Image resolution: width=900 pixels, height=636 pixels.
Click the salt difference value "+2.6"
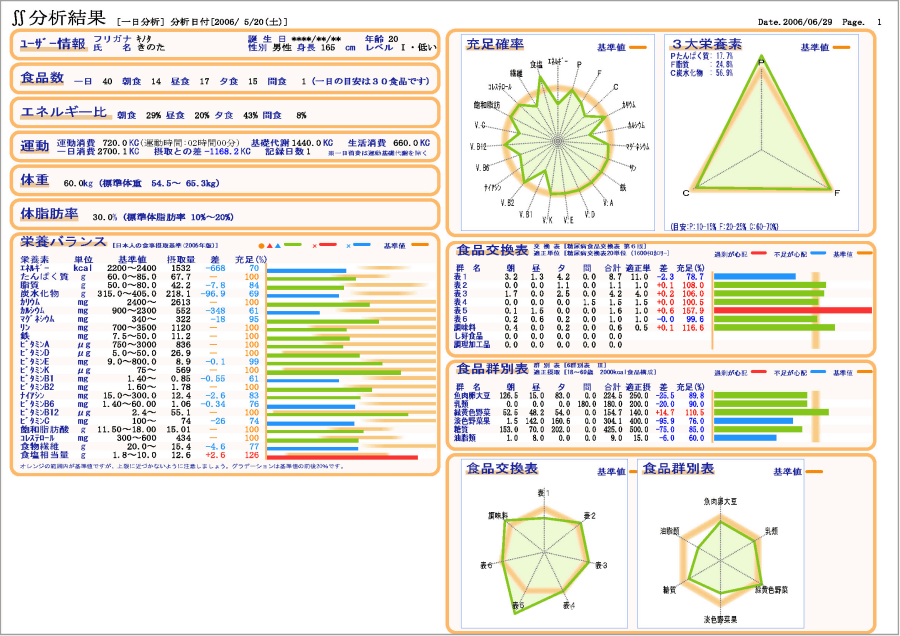[215, 455]
